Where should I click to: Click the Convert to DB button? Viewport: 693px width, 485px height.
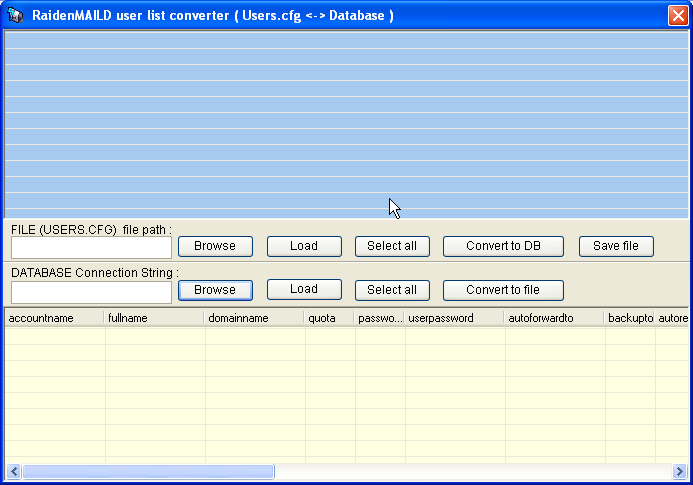click(x=503, y=246)
